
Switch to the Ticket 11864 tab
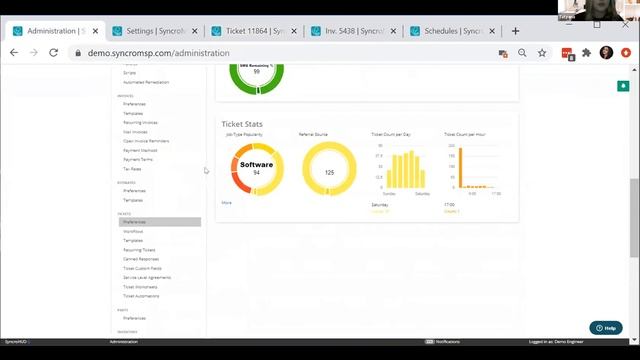254,31
